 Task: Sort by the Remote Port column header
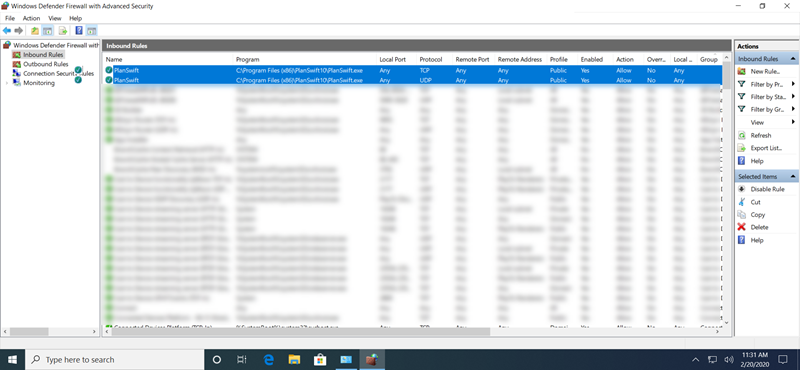pos(473,60)
